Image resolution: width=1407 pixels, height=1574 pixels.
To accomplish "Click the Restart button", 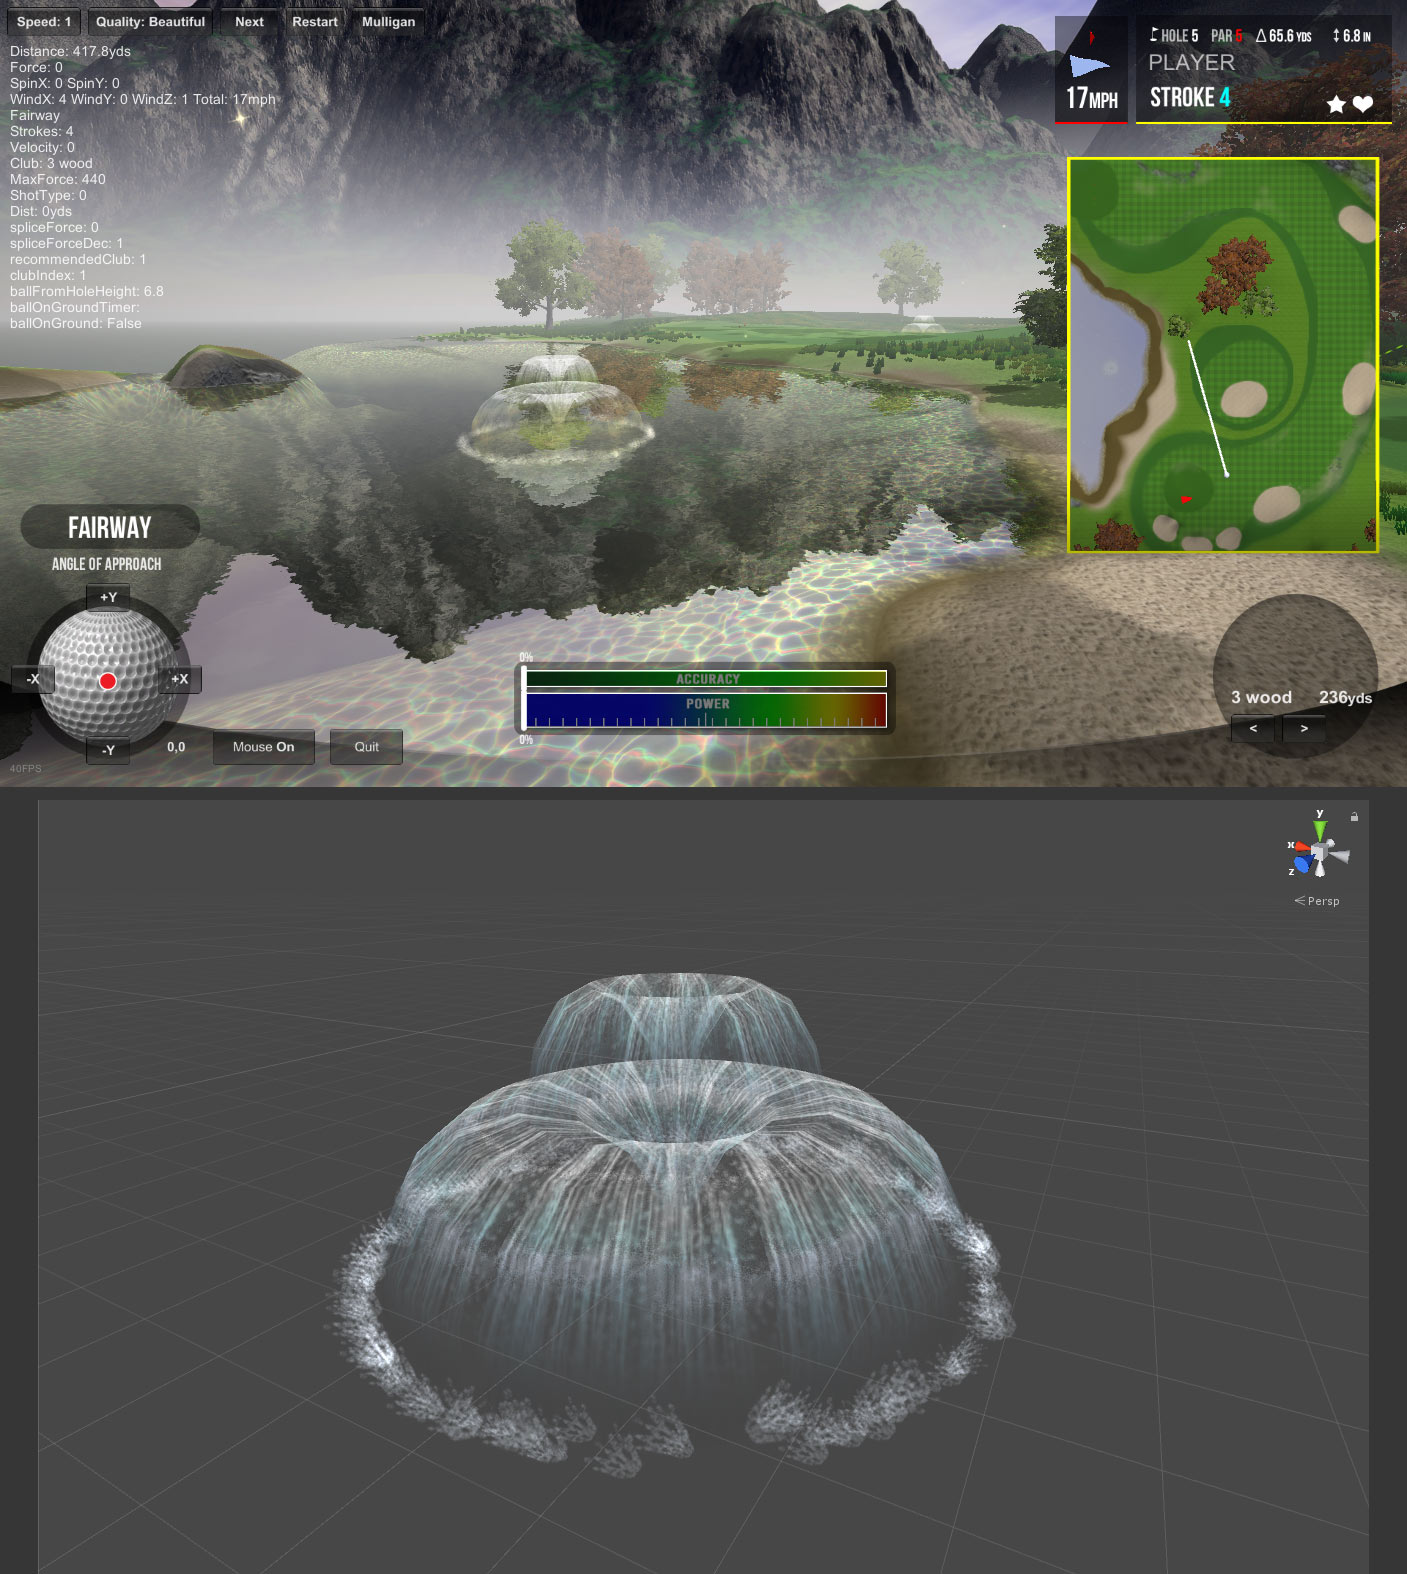I will pyautogui.click(x=314, y=22).
